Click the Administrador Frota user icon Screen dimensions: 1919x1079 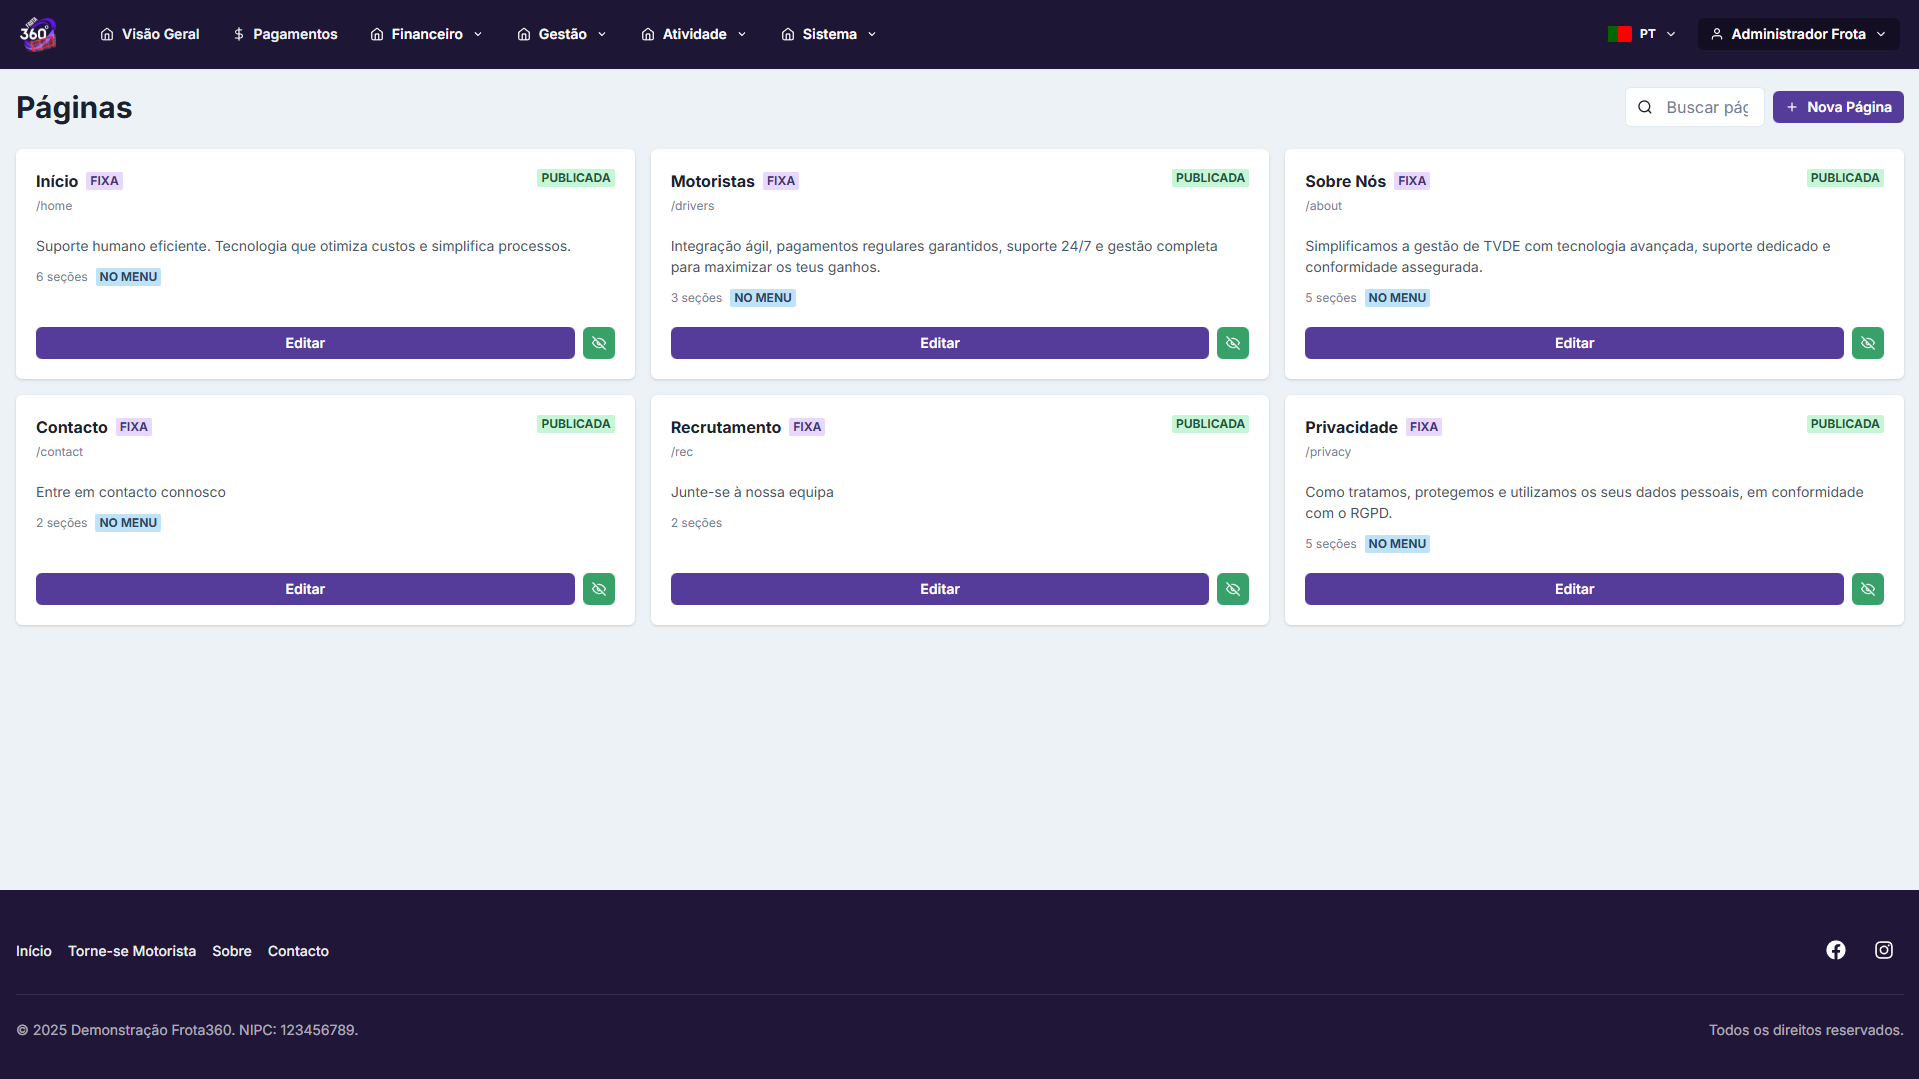point(1716,34)
